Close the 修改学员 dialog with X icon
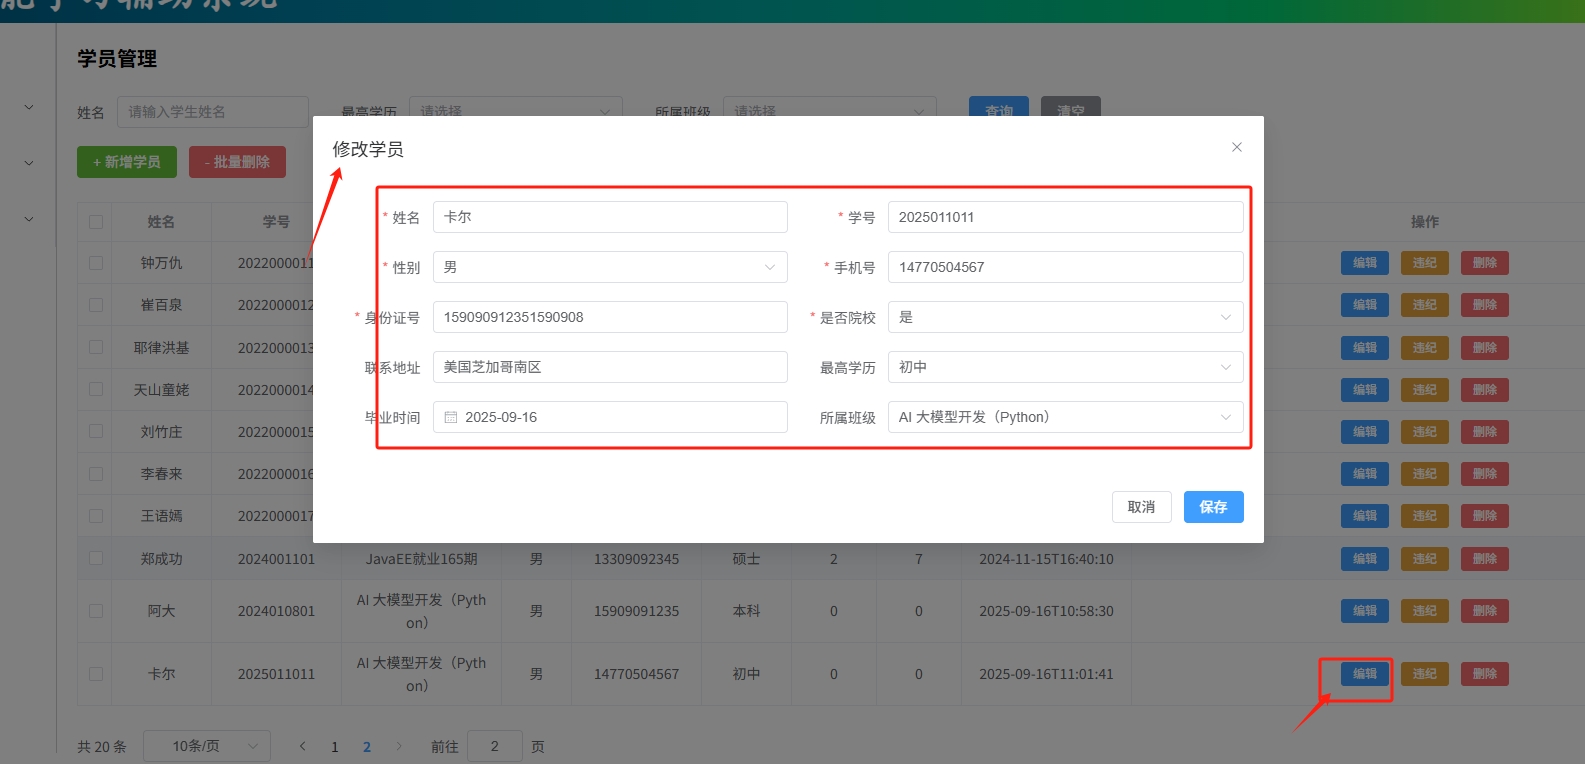Screen dimensions: 1585x764 tap(1237, 147)
